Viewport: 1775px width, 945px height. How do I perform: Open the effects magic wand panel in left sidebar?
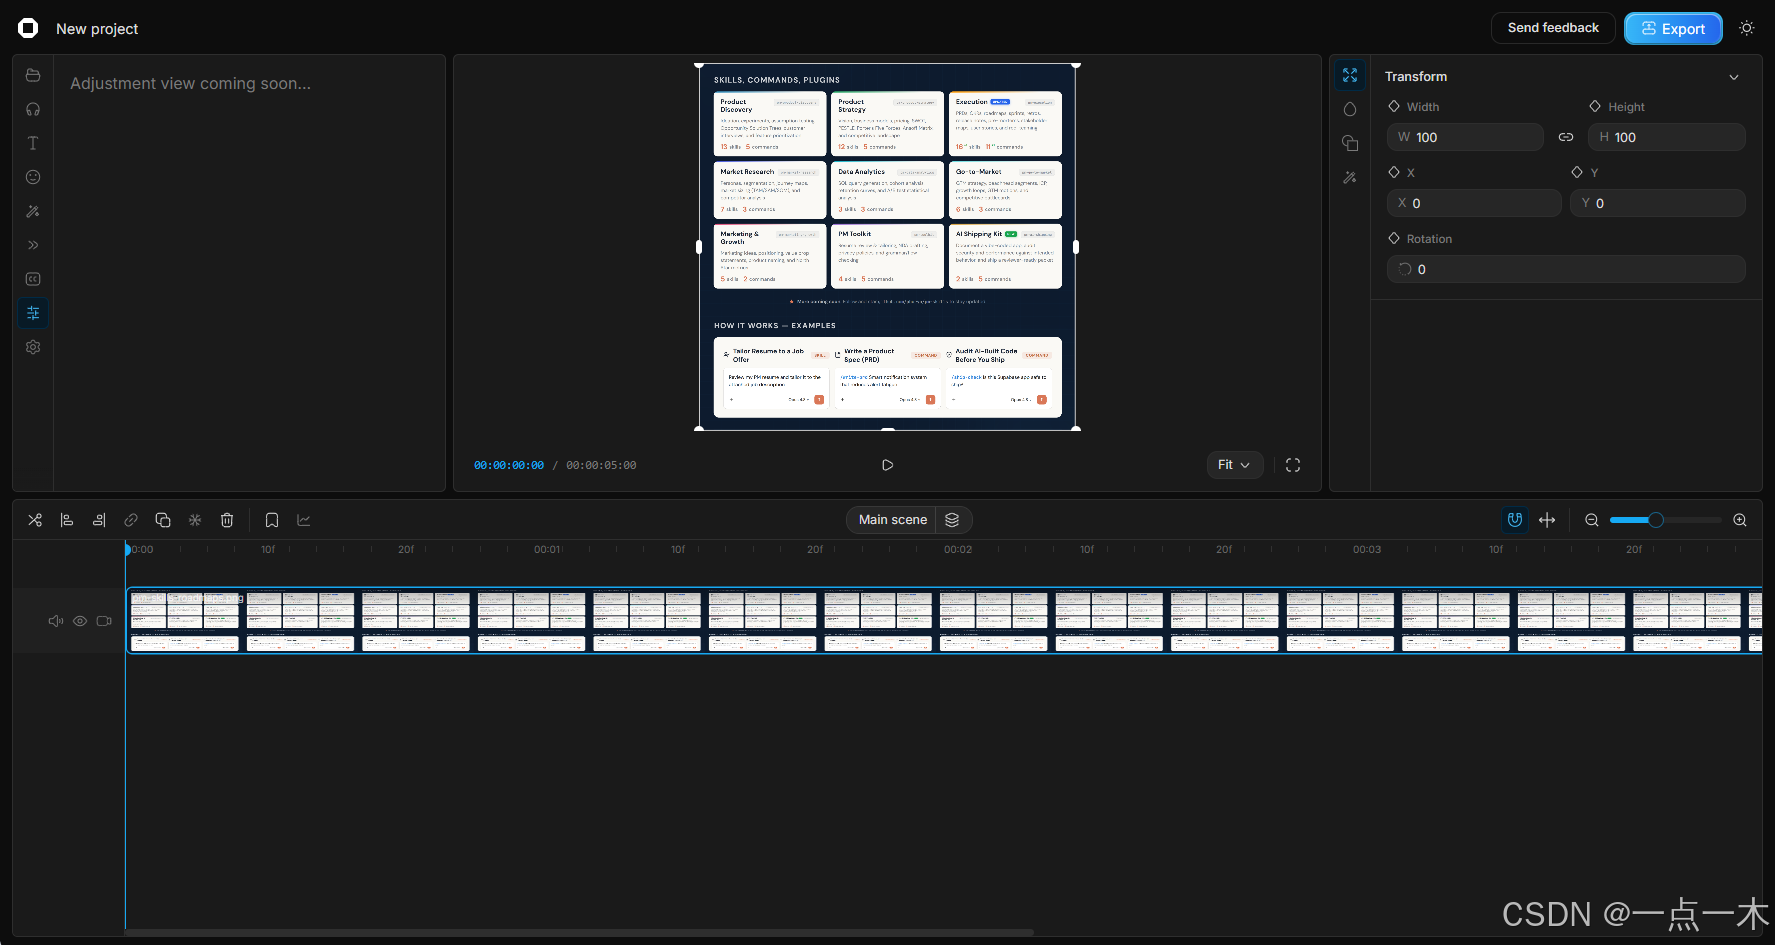(33, 211)
